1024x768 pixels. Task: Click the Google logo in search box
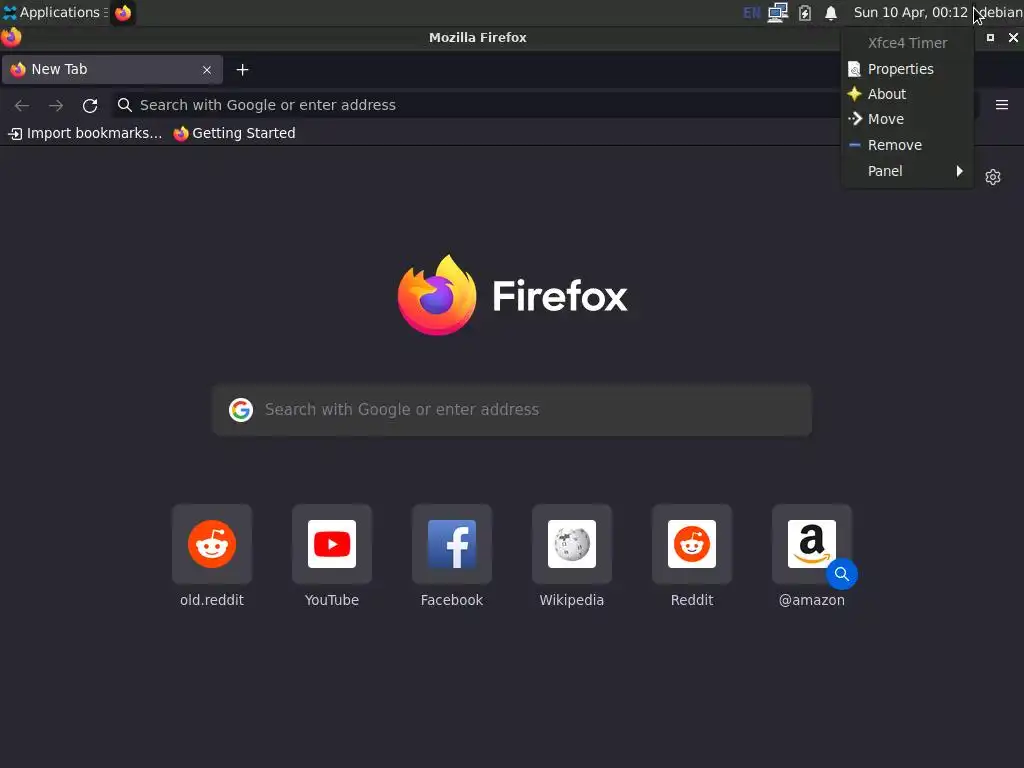(241, 409)
